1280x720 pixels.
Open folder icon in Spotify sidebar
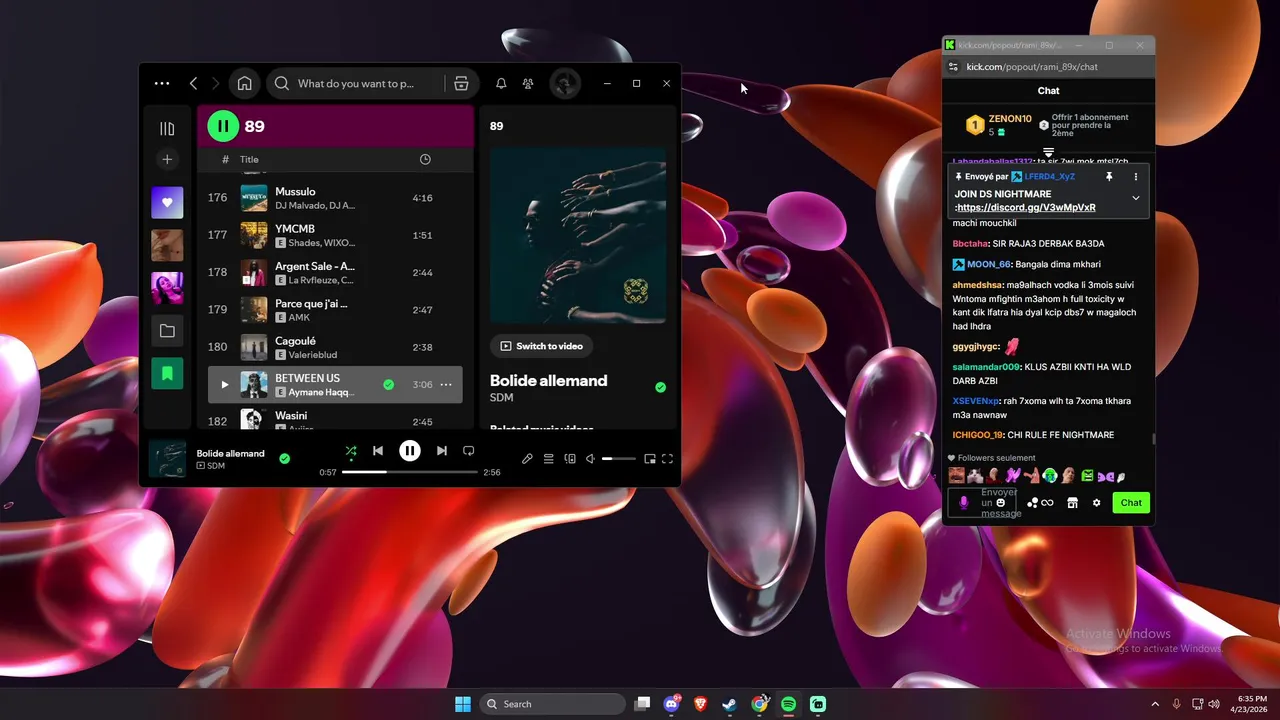(x=167, y=331)
